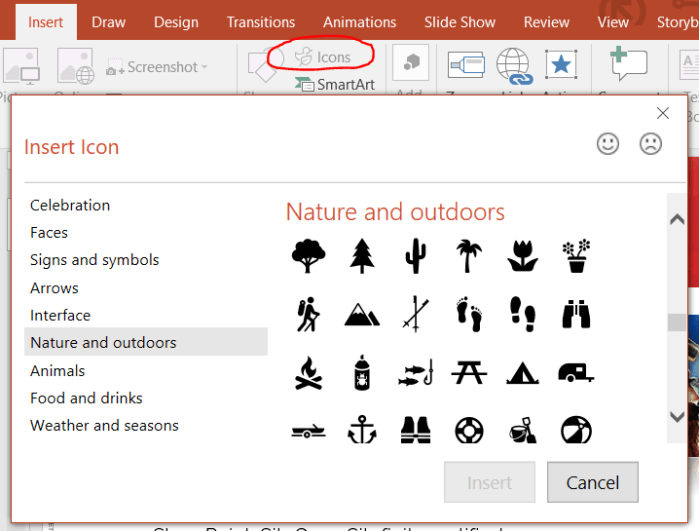
Task: Select the bare footprints icon
Action: (469, 314)
